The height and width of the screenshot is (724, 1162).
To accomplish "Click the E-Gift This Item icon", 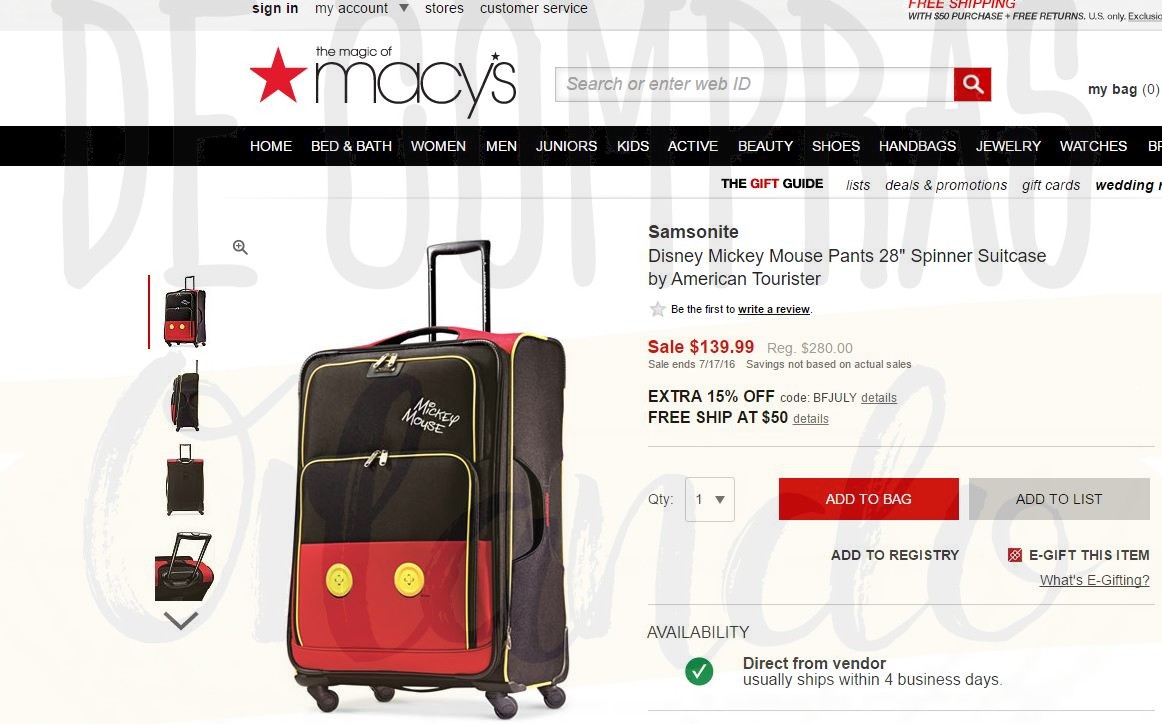I will click(x=1015, y=555).
